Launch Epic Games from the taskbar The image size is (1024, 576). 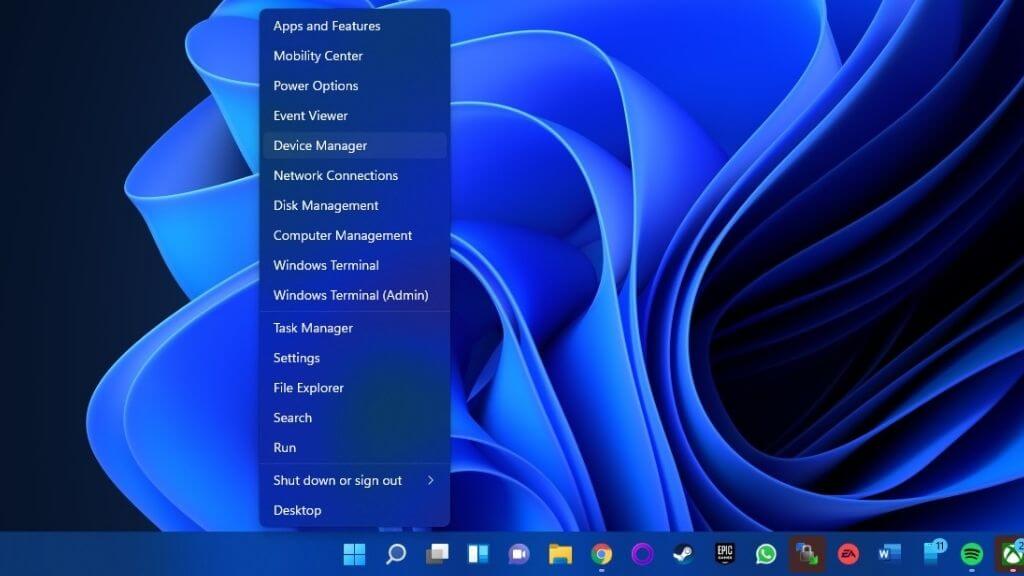click(x=725, y=553)
